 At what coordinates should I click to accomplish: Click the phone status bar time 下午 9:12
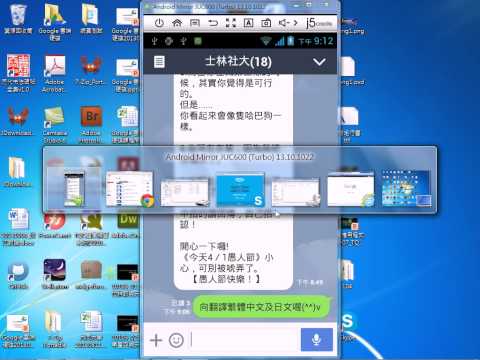(315, 41)
